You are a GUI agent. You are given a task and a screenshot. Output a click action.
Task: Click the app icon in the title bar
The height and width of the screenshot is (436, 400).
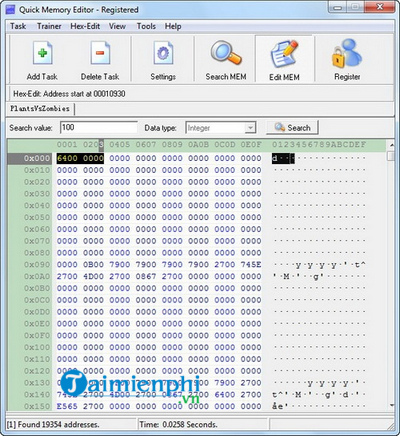tap(10, 10)
